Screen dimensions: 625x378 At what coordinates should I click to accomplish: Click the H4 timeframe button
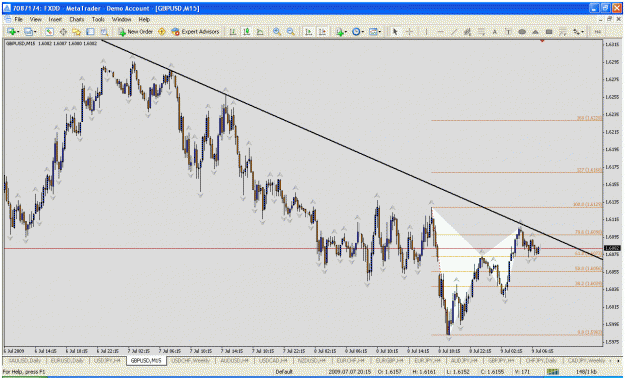click(598, 32)
